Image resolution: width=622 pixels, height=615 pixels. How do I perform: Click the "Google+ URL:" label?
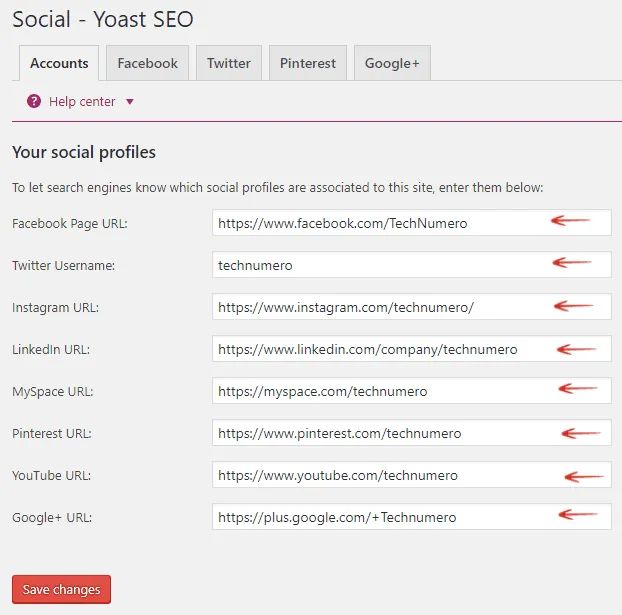[x=52, y=517]
